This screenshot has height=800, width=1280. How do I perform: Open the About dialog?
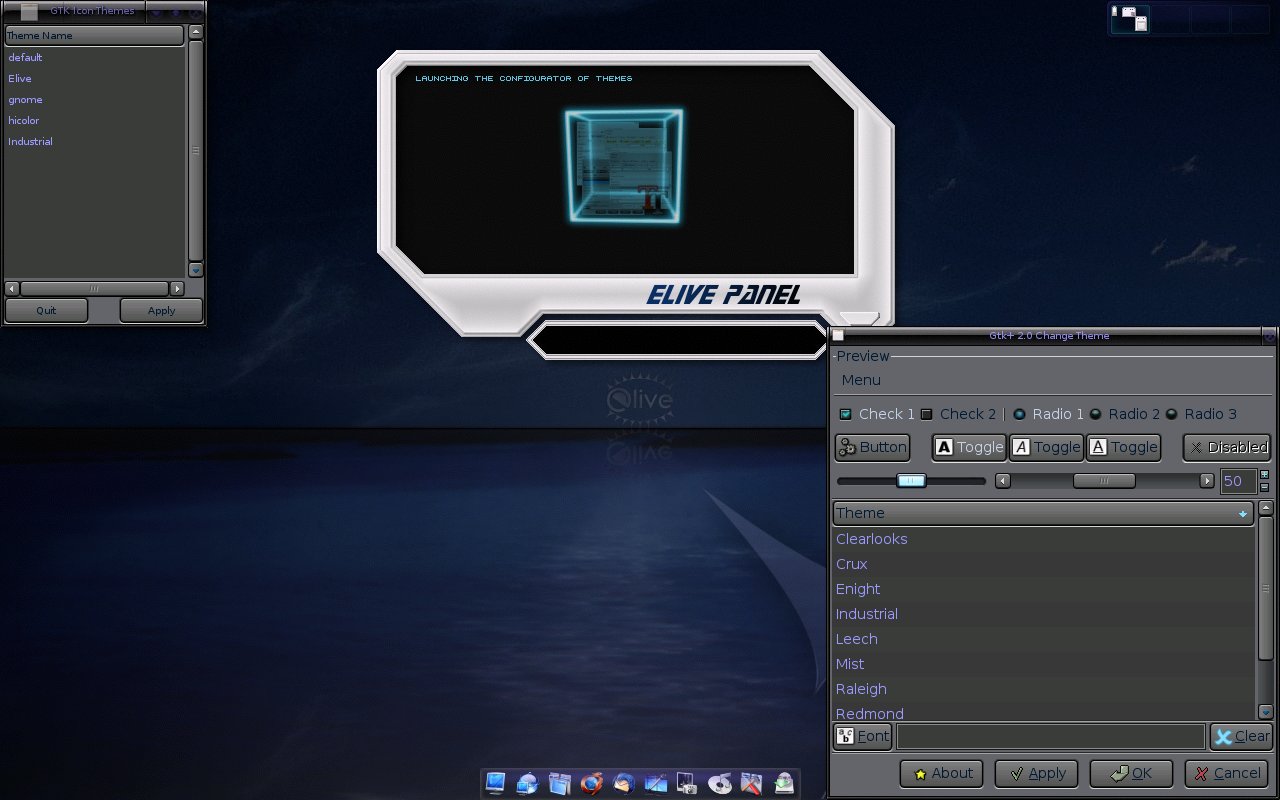pyautogui.click(x=941, y=773)
